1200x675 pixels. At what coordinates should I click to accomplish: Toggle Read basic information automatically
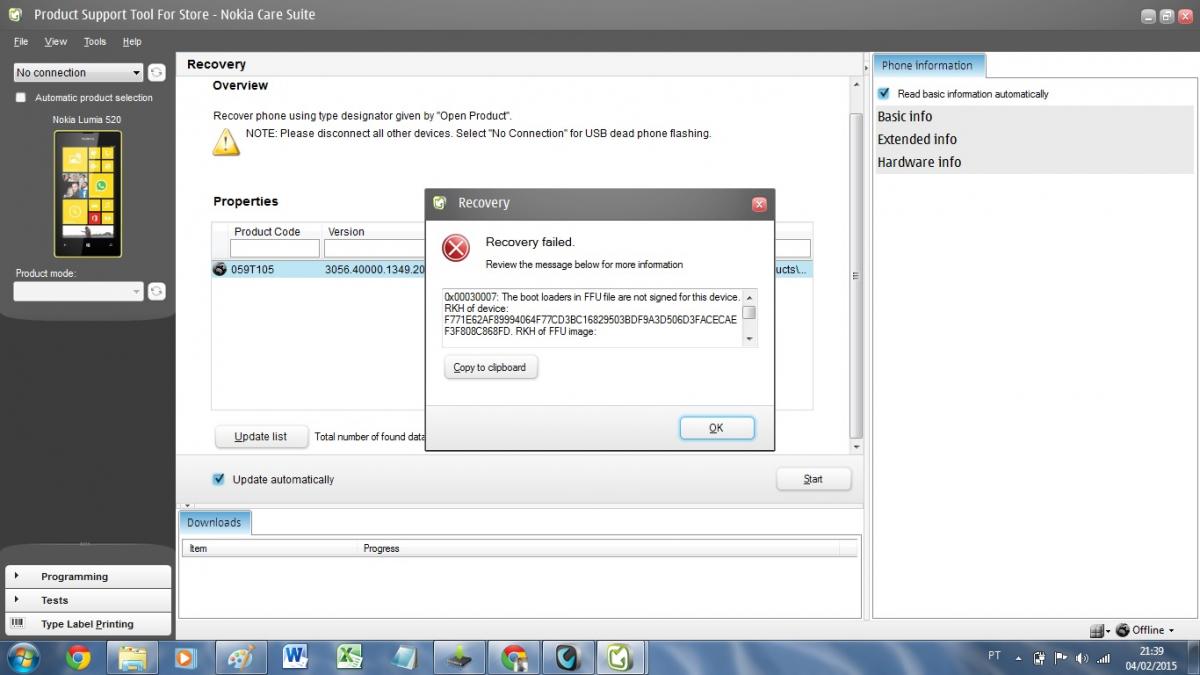coord(883,93)
